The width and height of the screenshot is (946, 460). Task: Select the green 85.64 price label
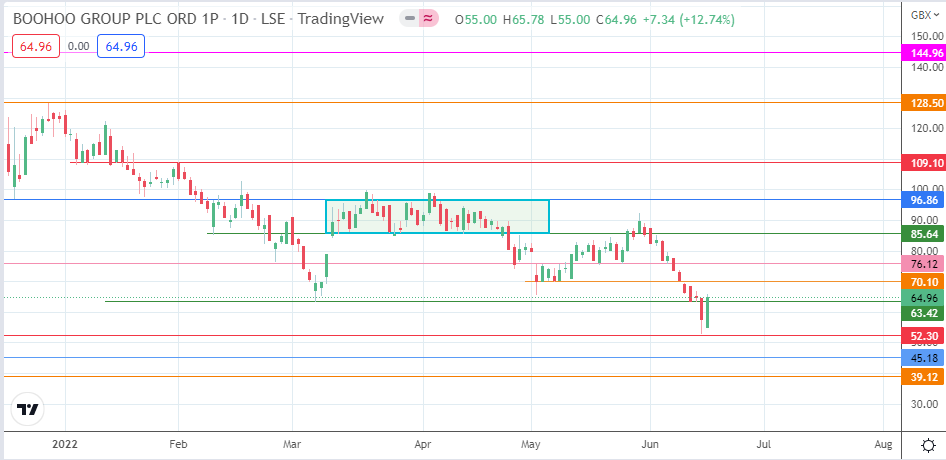tap(923, 234)
